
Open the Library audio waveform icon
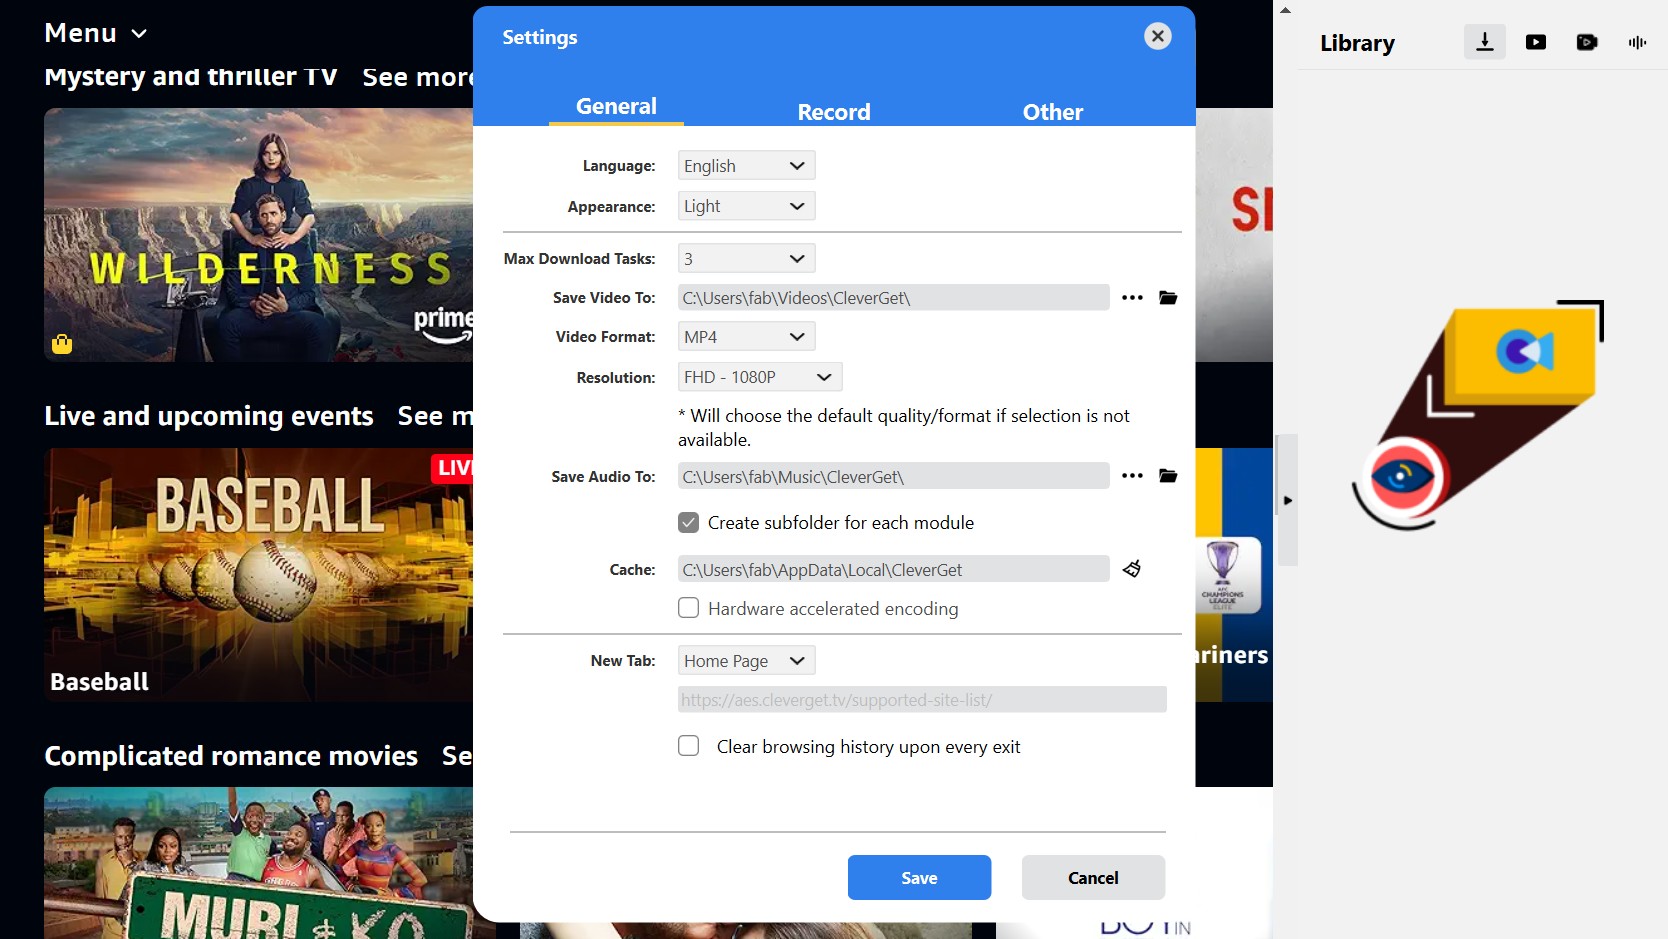[x=1637, y=42]
